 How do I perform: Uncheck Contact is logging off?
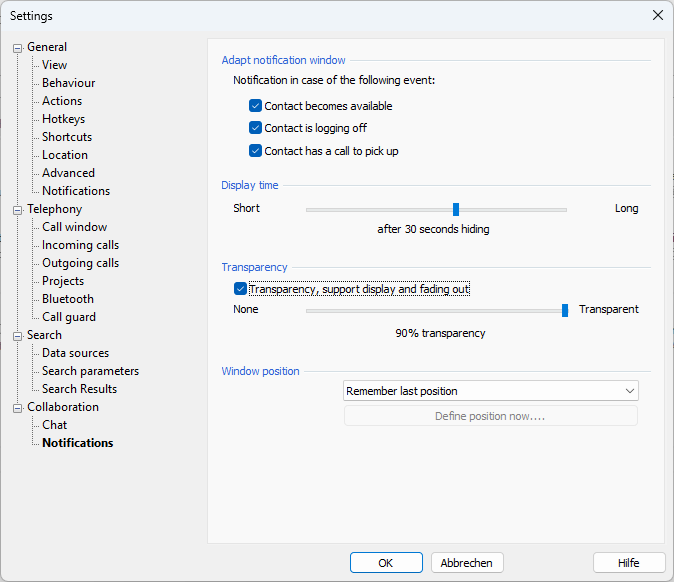pos(255,128)
